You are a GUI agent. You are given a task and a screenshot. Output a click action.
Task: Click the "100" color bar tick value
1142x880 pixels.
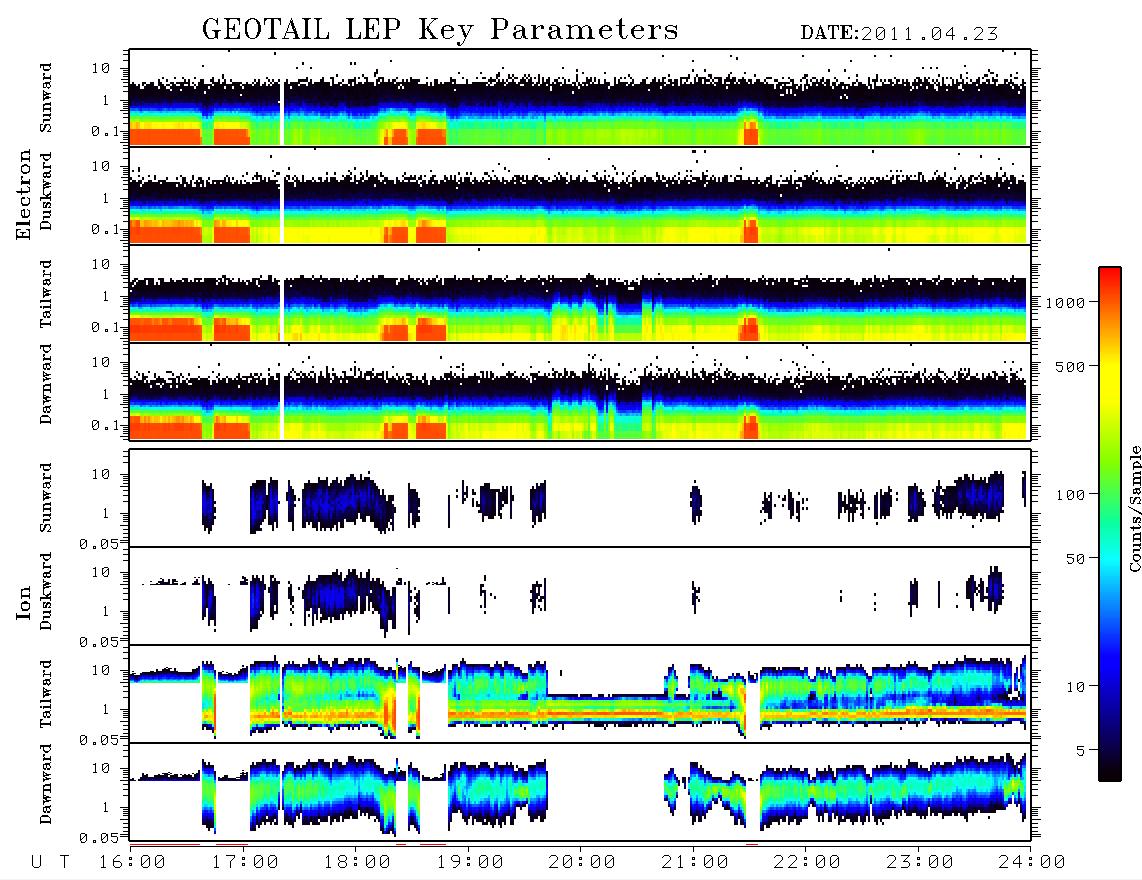click(1070, 495)
